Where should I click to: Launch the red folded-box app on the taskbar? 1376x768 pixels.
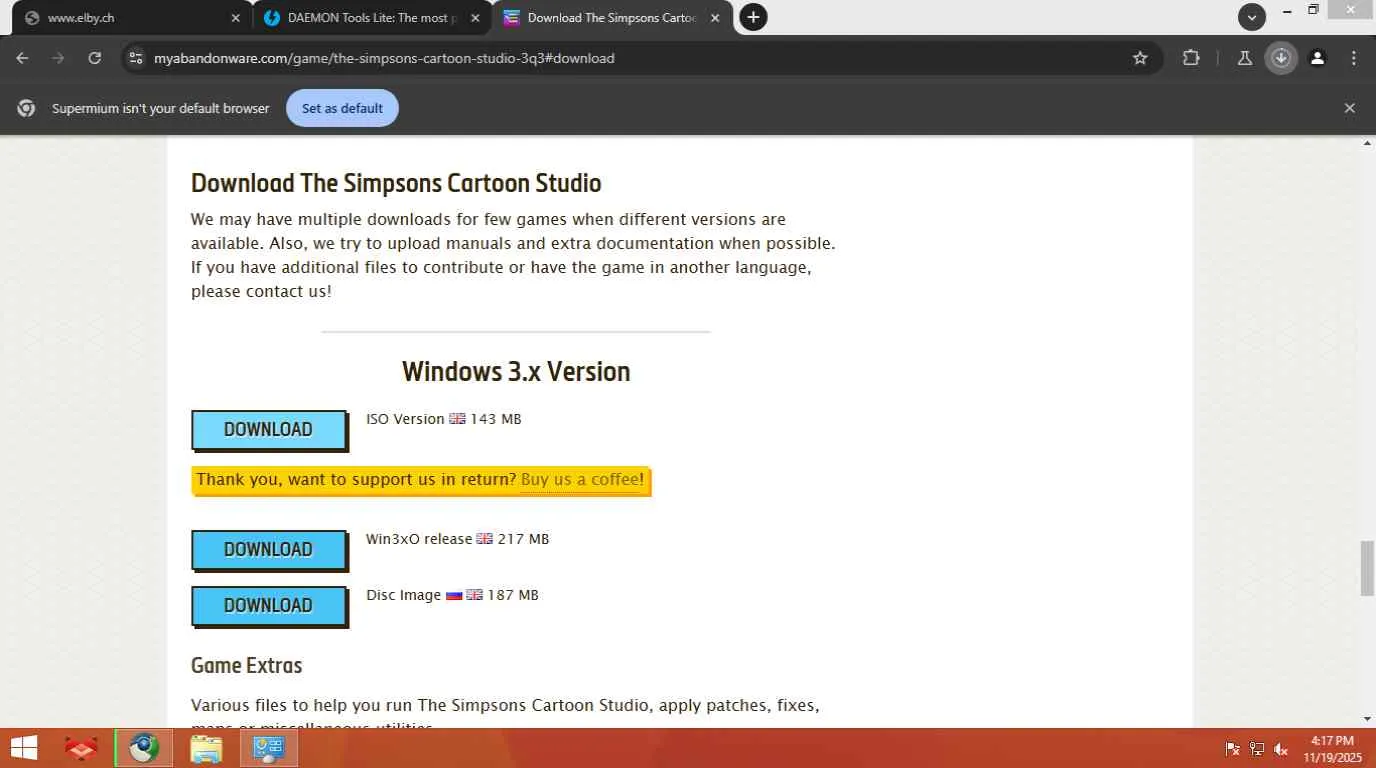click(82, 748)
